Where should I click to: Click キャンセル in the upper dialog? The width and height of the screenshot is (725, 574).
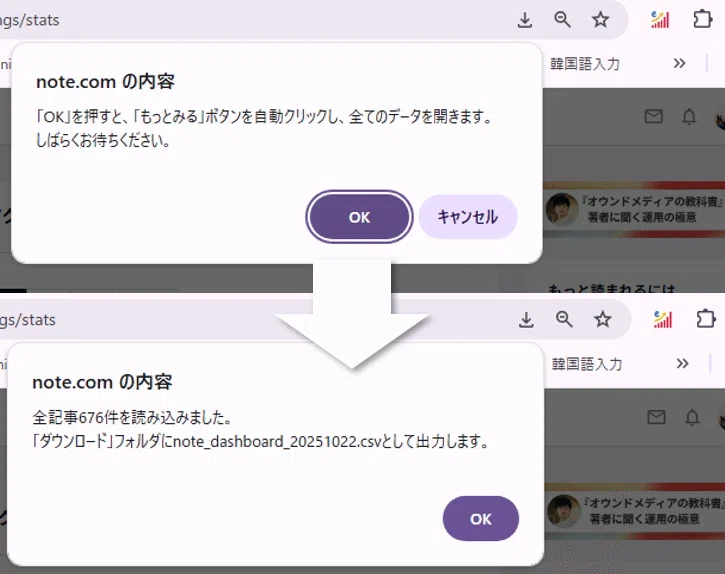(x=468, y=217)
